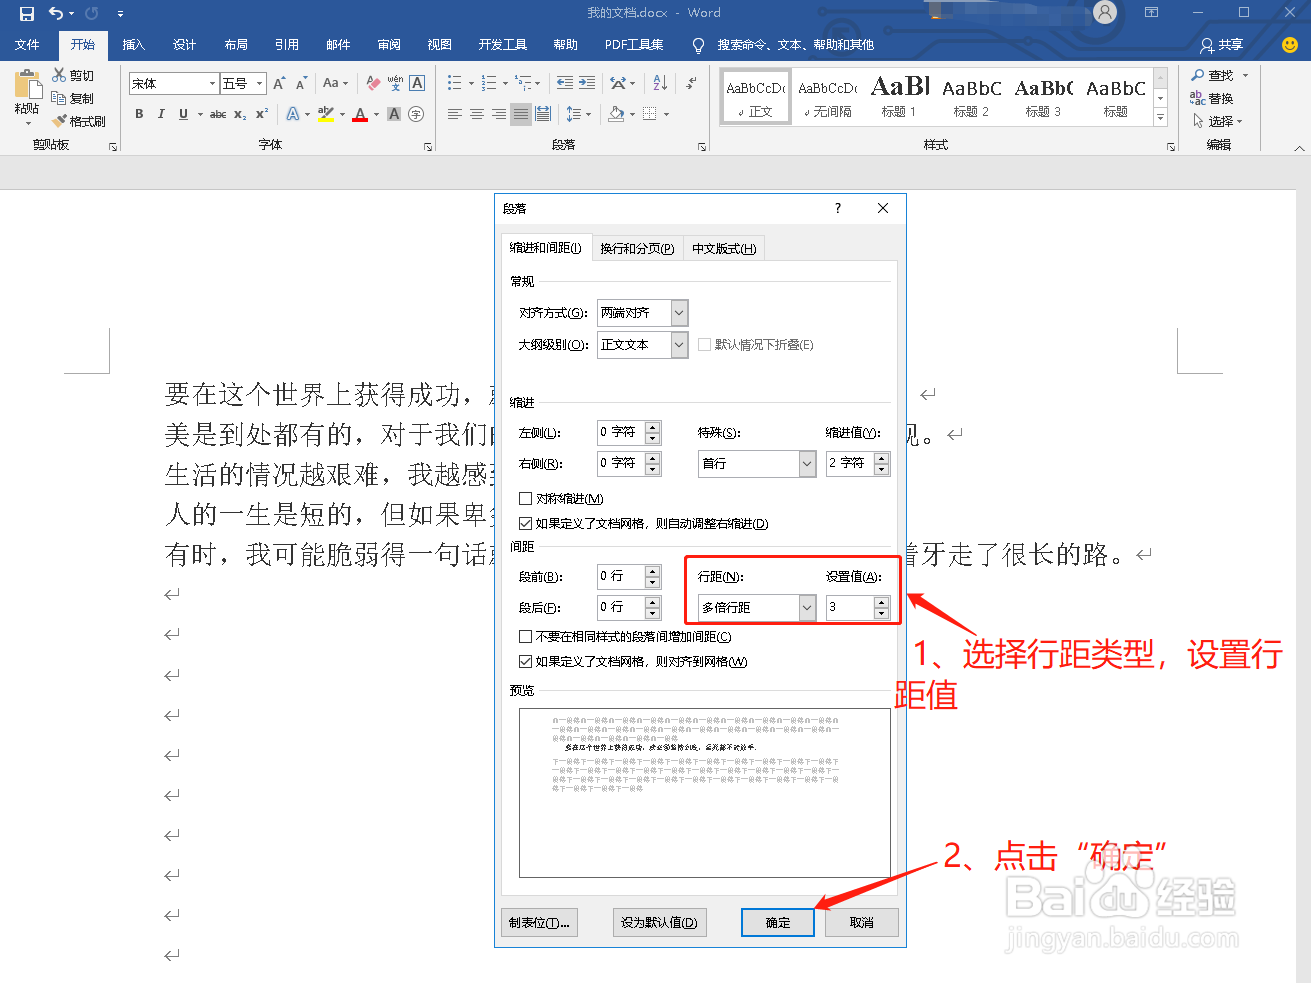This screenshot has height=983, width=1311.
Task: Click the Cut (剪切) scissors button
Action: click(73, 76)
